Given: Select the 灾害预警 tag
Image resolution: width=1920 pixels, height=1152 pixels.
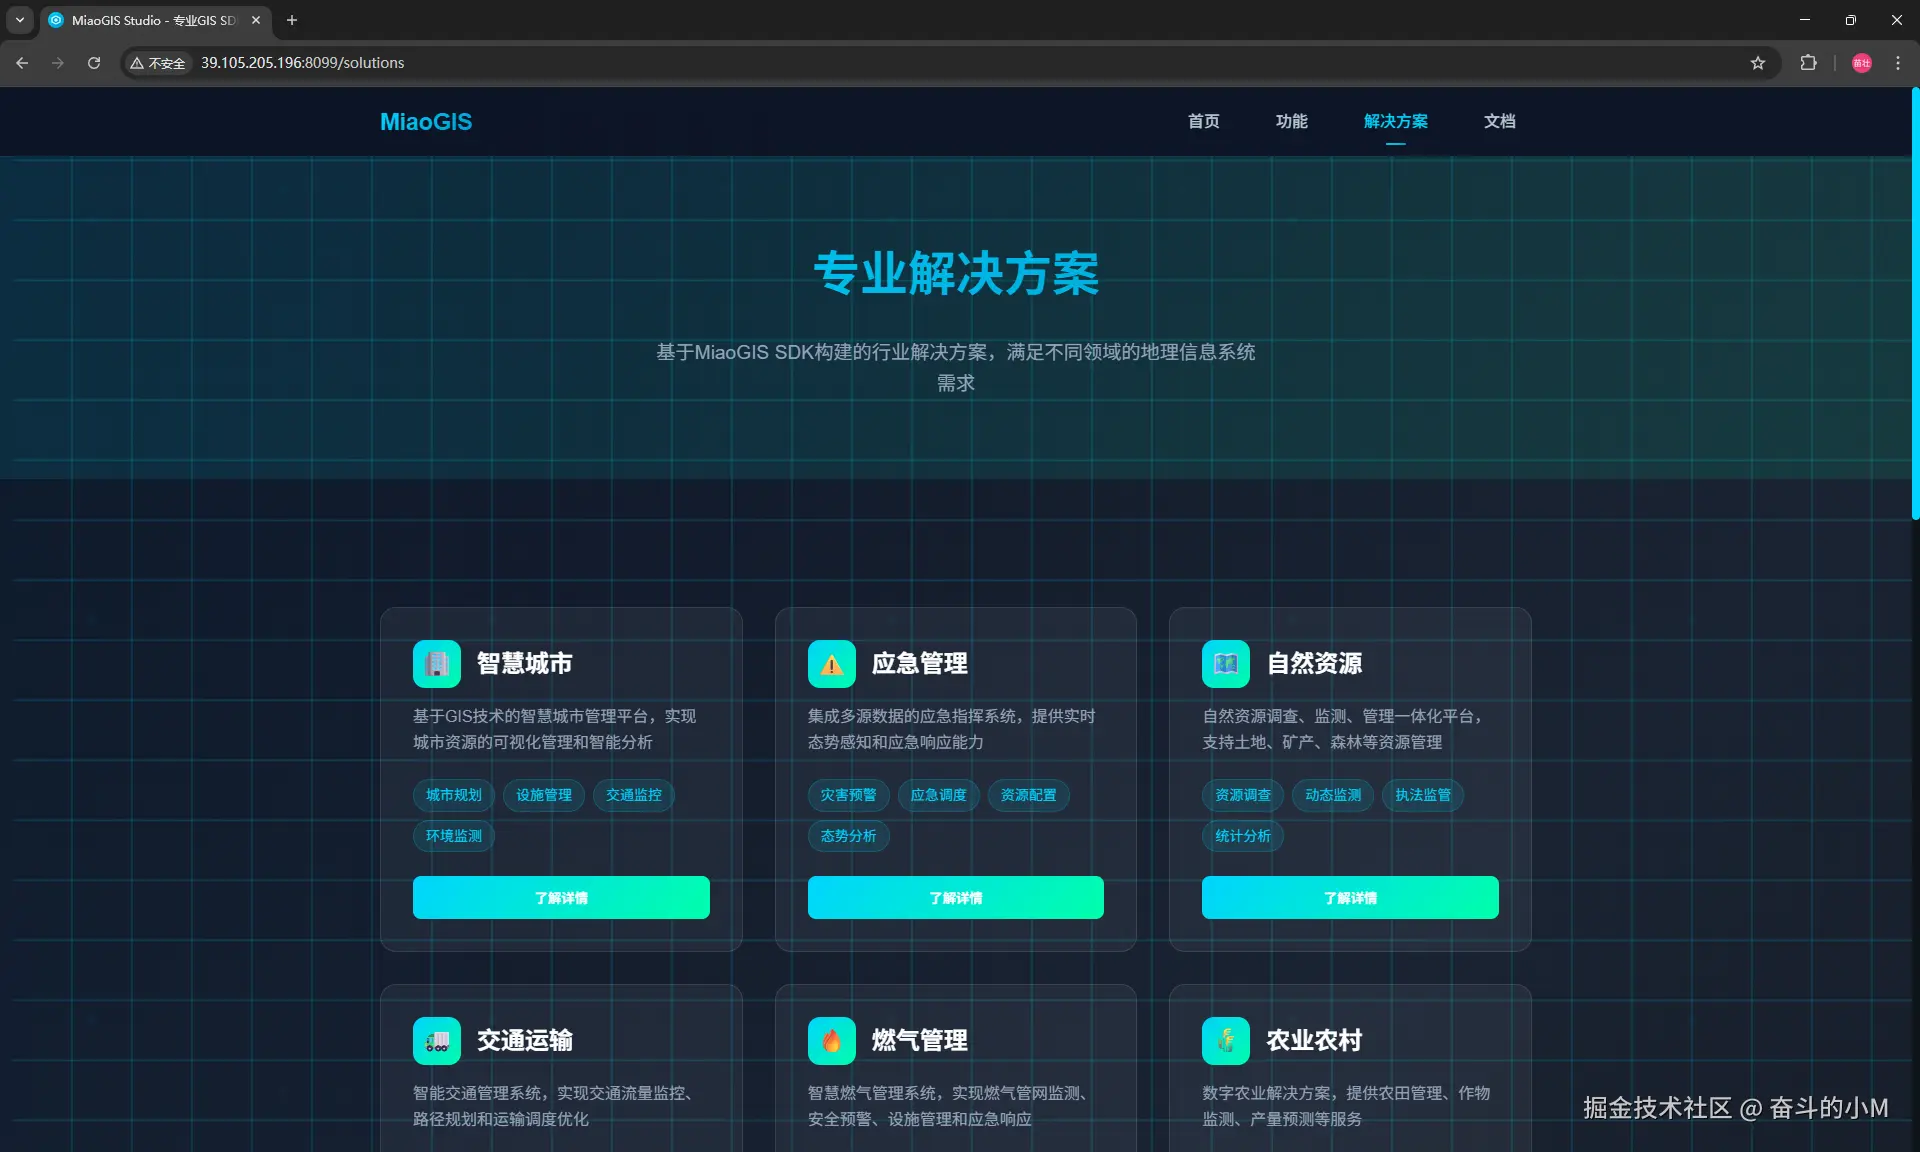Looking at the screenshot, I should (x=848, y=795).
